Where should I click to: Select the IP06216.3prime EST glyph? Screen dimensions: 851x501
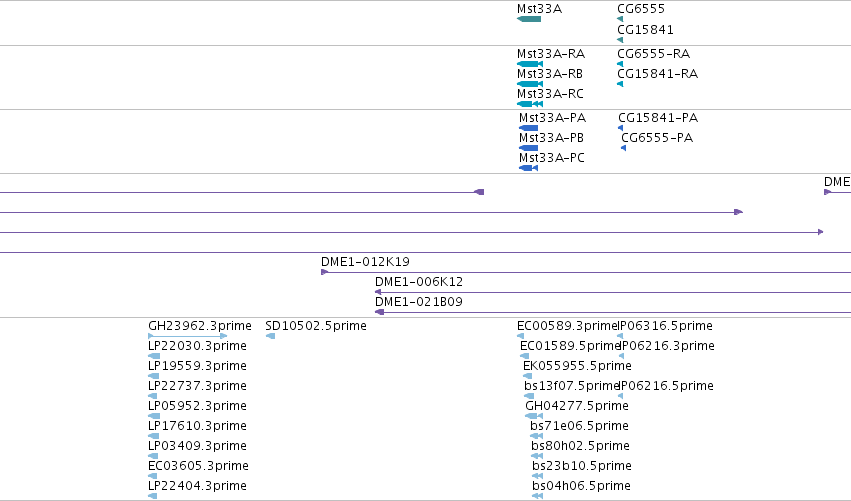[621, 356]
